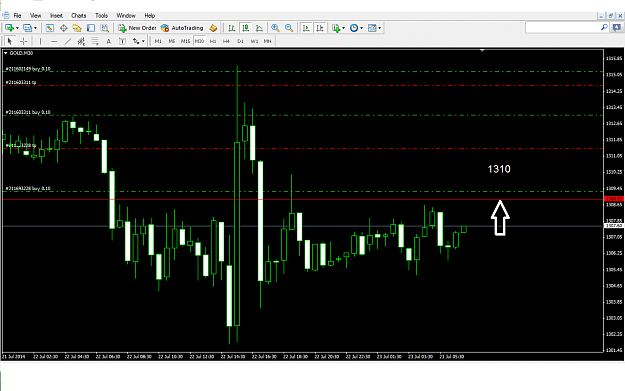The image size is (625, 391).
Task: Switch to MN monthly timeframe
Action: (x=268, y=41)
